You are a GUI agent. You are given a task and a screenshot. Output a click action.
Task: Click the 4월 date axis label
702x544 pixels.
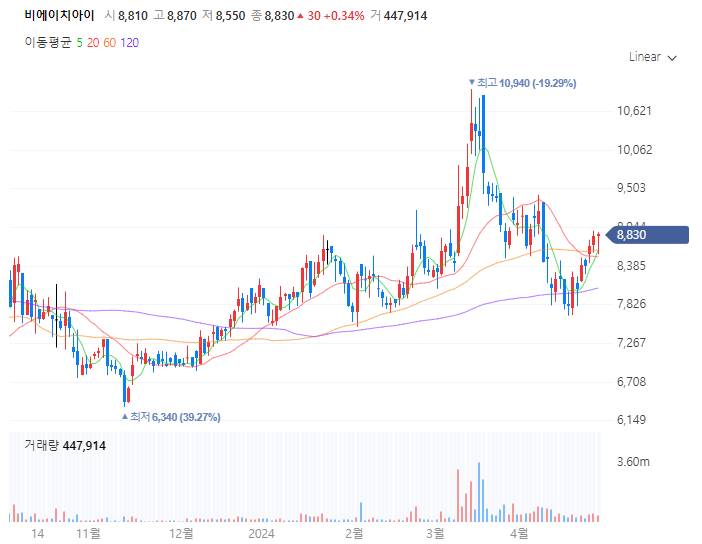pyautogui.click(x=520, y=533)
